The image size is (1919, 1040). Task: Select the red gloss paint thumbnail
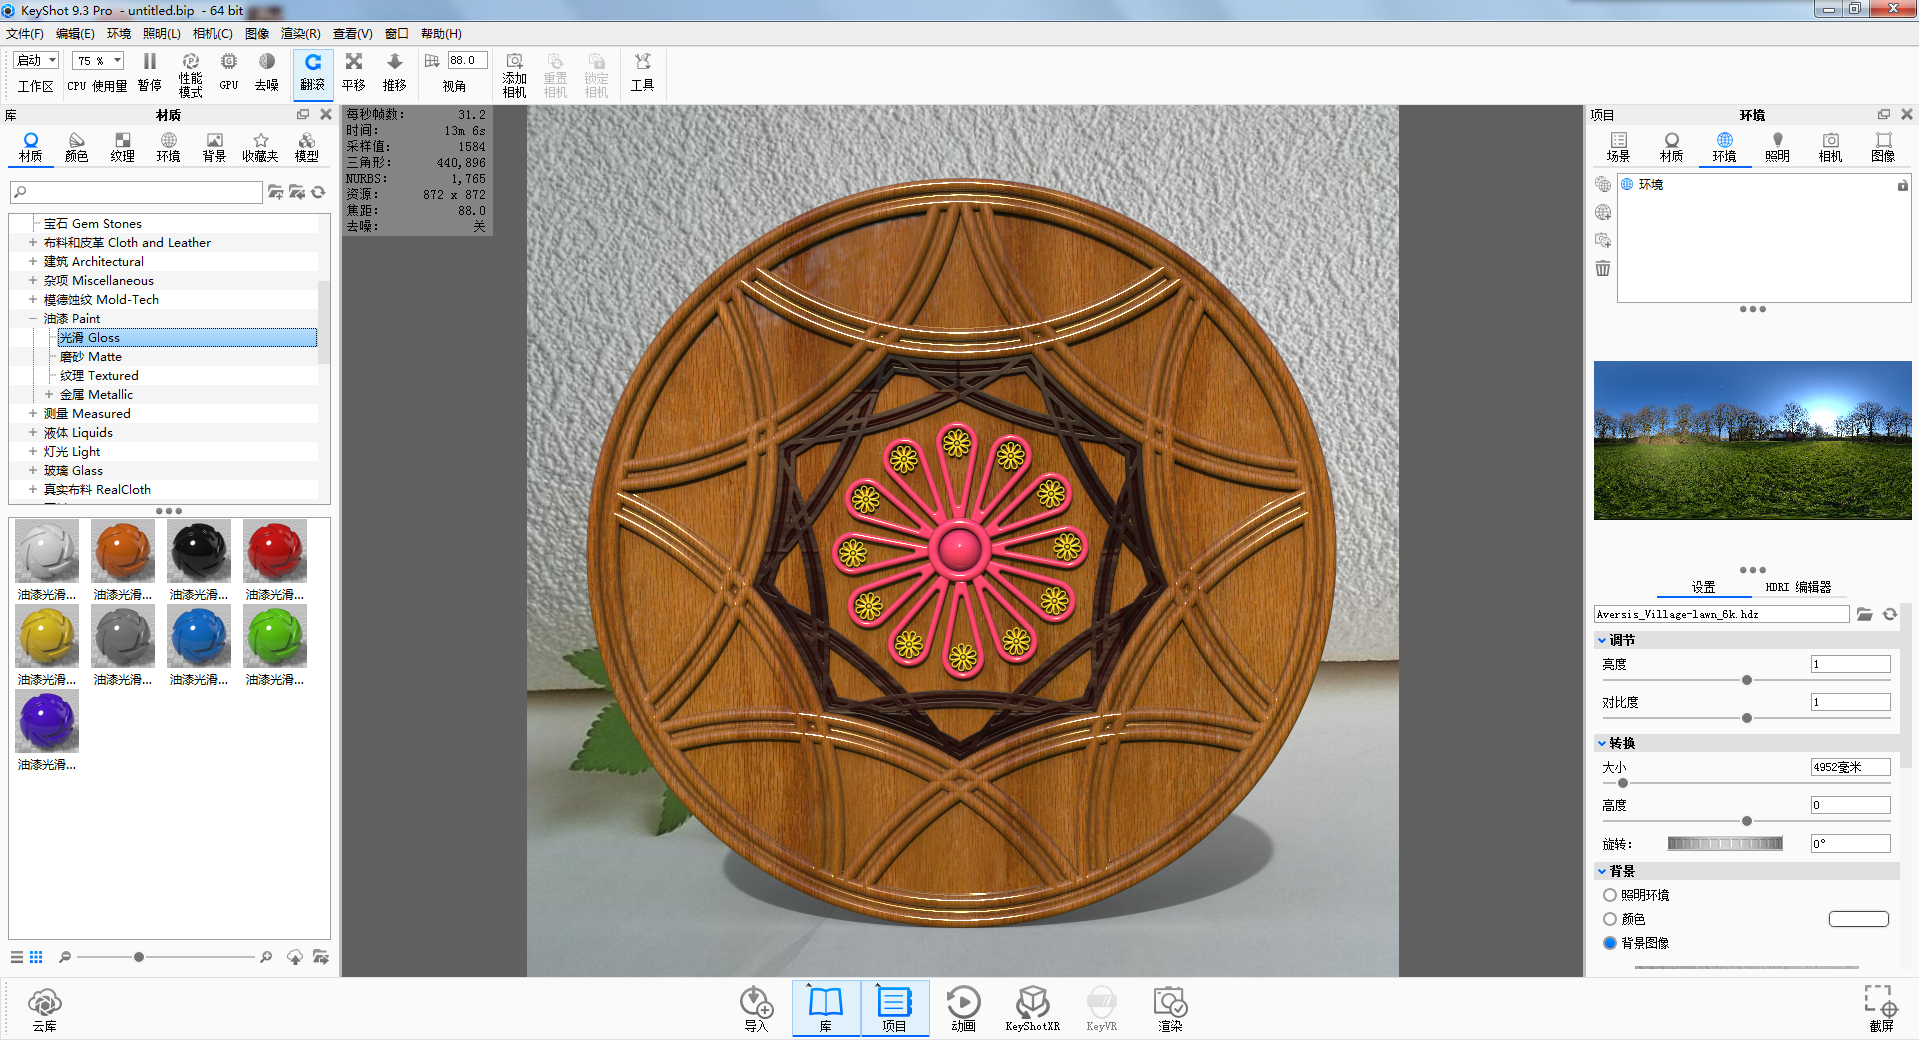pos(275,551)
